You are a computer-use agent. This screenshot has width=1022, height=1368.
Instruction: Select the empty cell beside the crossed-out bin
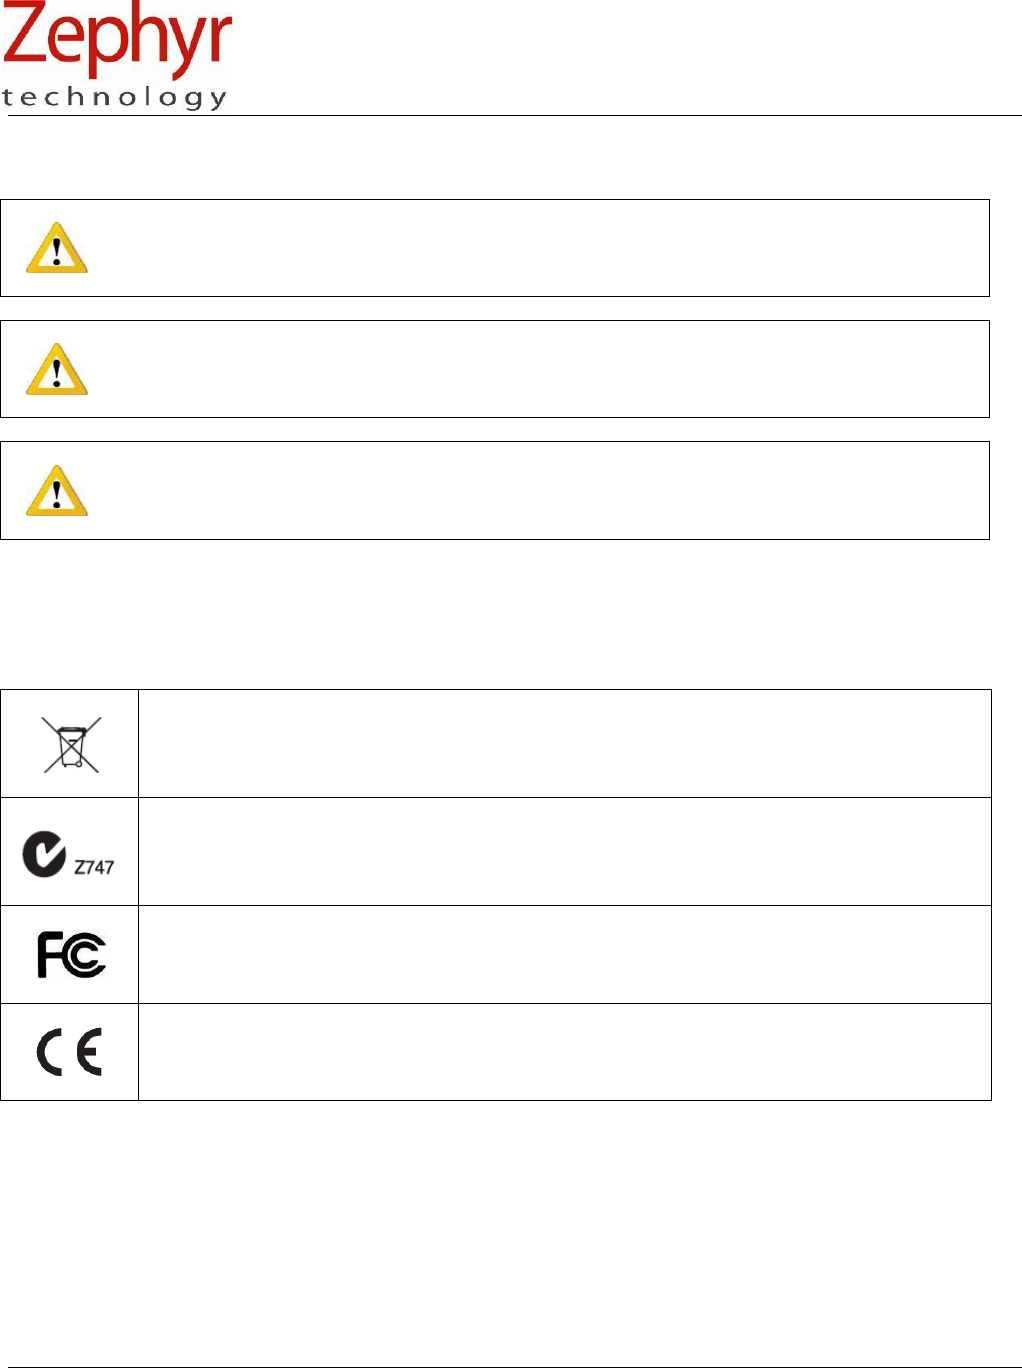point(564,743)
